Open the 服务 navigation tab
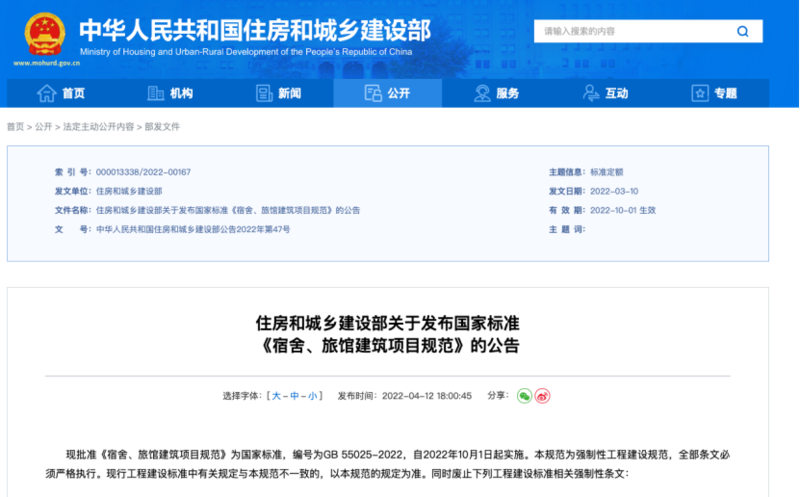The height and width of the screenshot is (497, 800). click(496, 93)
